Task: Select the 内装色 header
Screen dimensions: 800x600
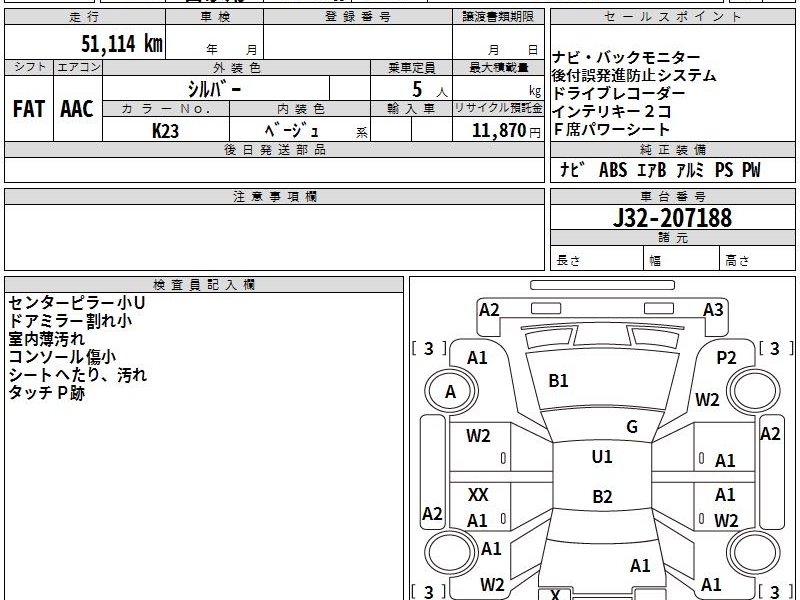Action: [x=301, y=109]
